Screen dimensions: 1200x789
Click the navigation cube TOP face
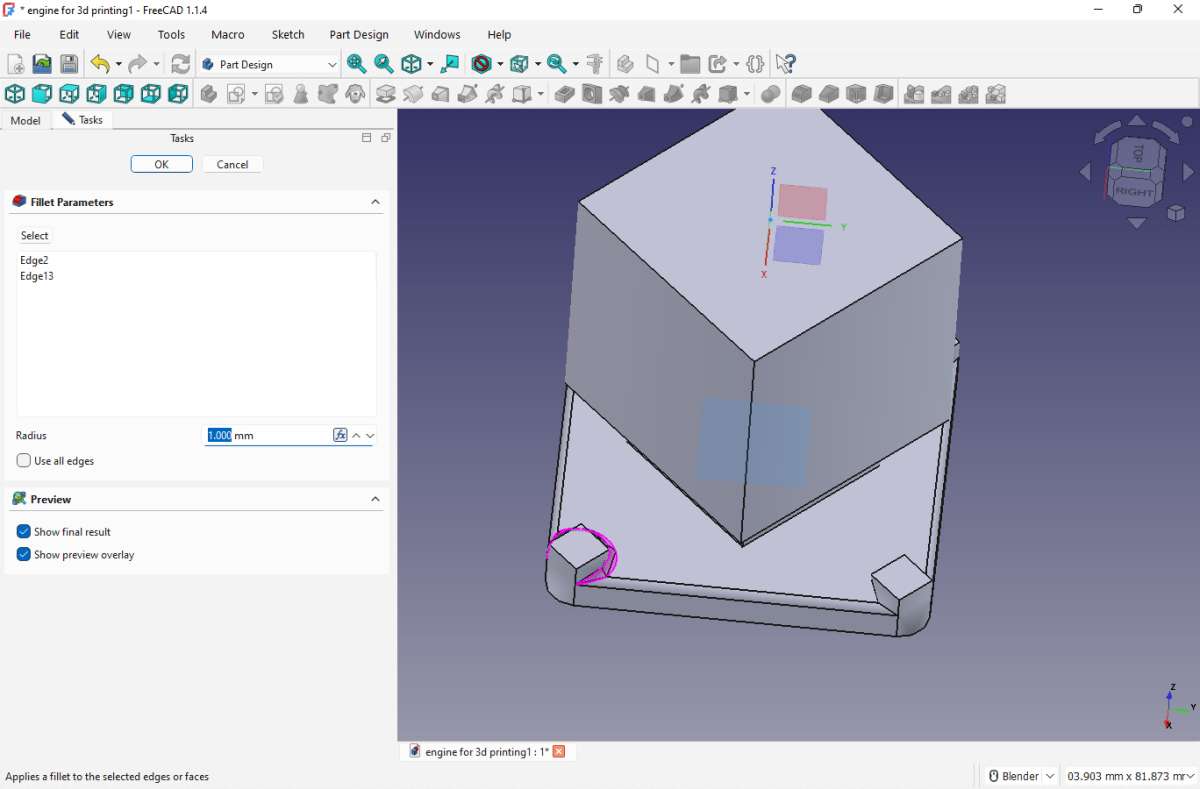click(1138, 153)
